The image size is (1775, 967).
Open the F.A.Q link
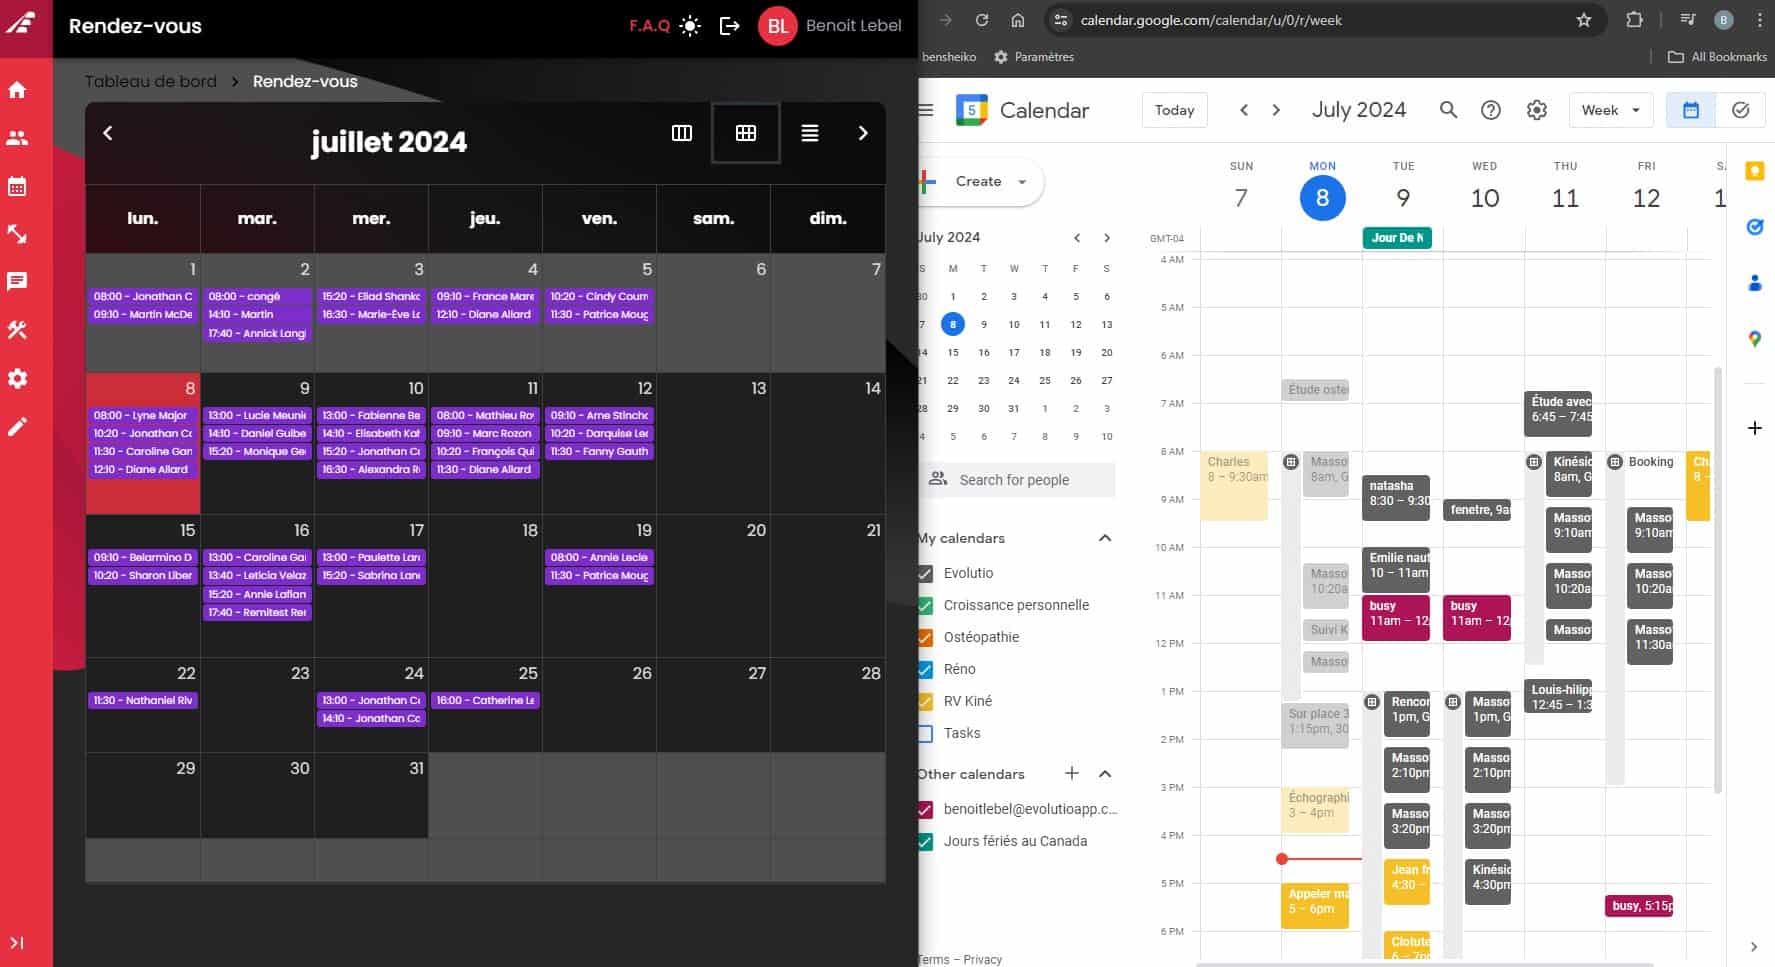649,26
